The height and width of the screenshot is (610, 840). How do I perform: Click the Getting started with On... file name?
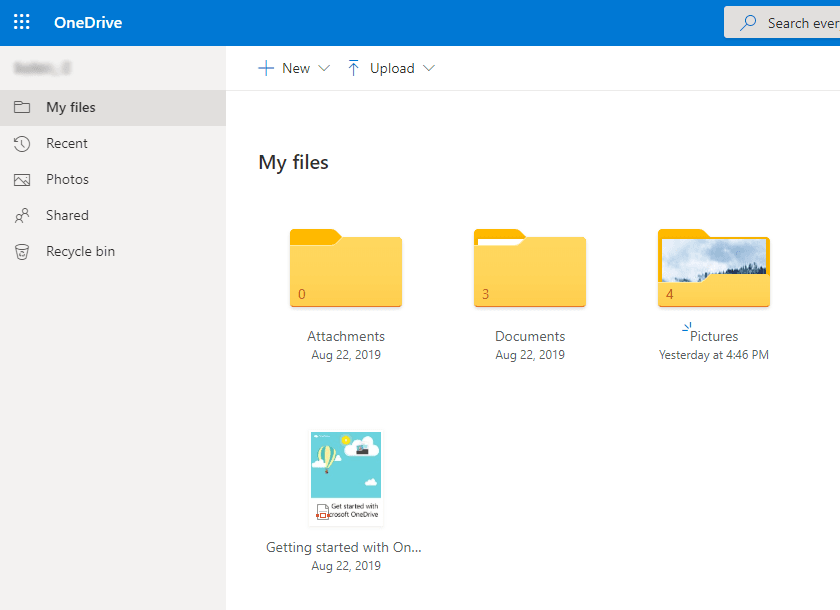tap(344, 547)
